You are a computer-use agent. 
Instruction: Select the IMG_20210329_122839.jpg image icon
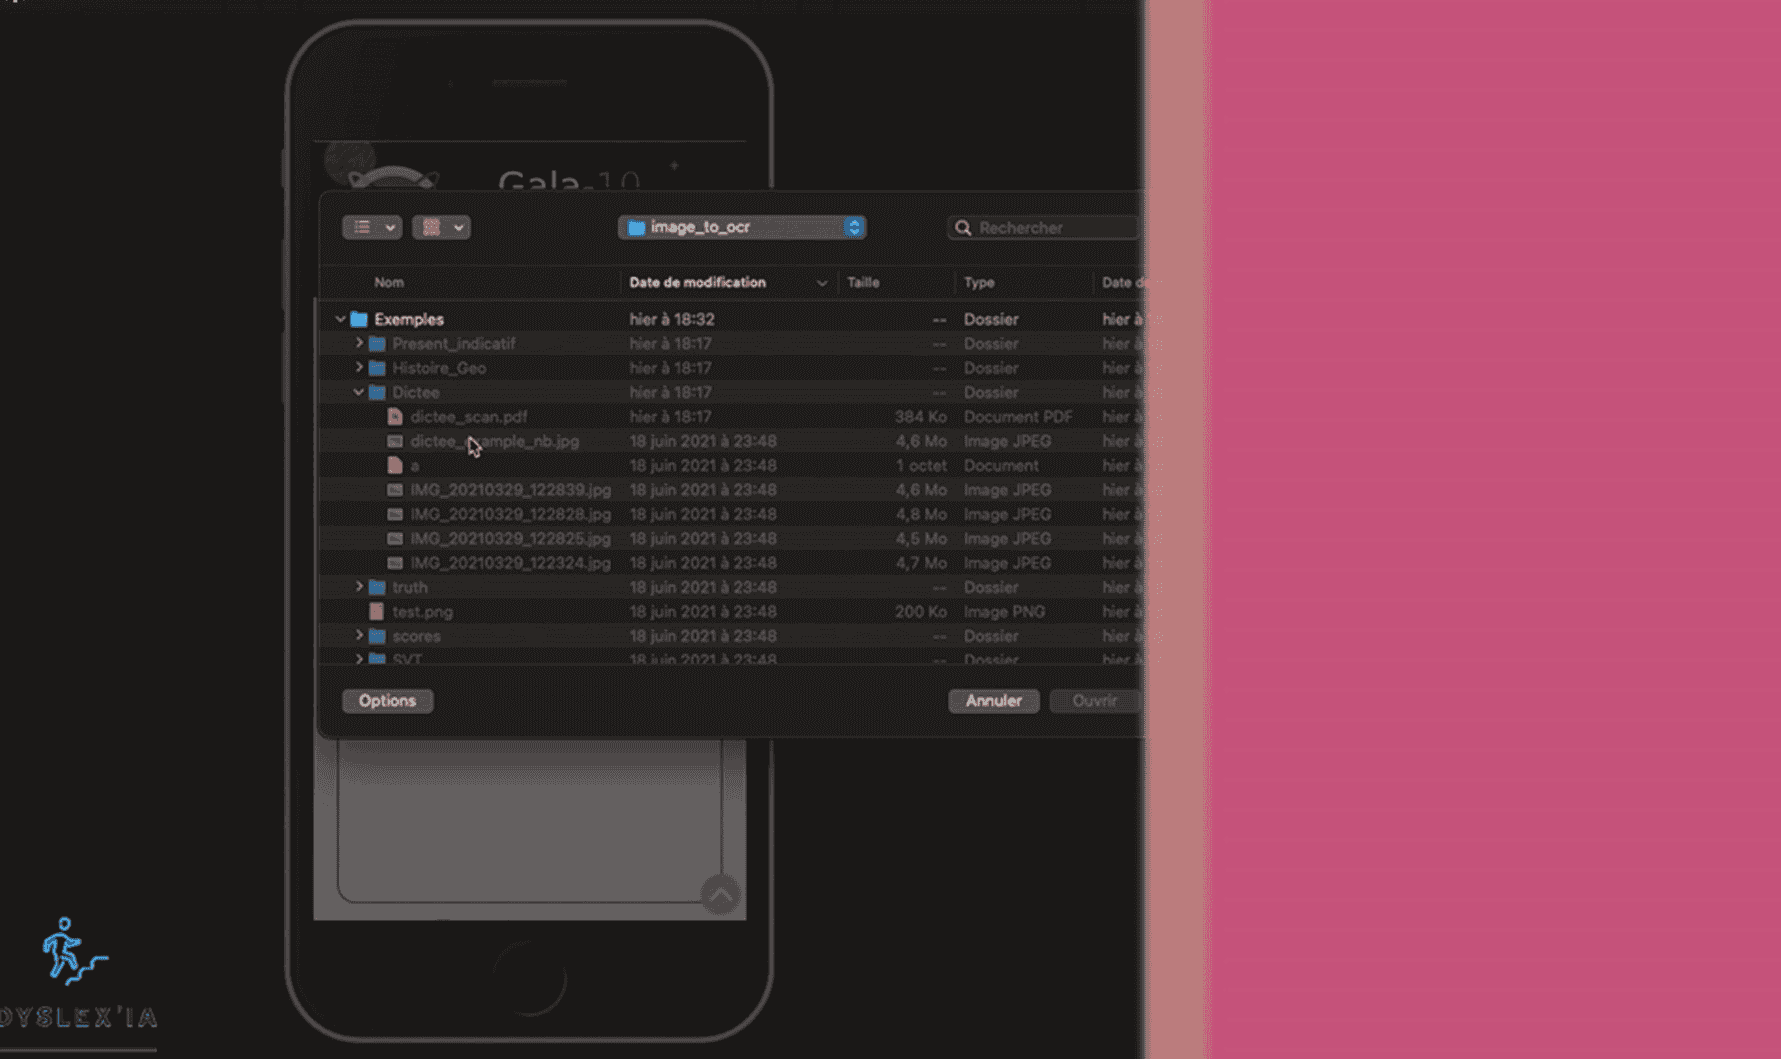395,490
